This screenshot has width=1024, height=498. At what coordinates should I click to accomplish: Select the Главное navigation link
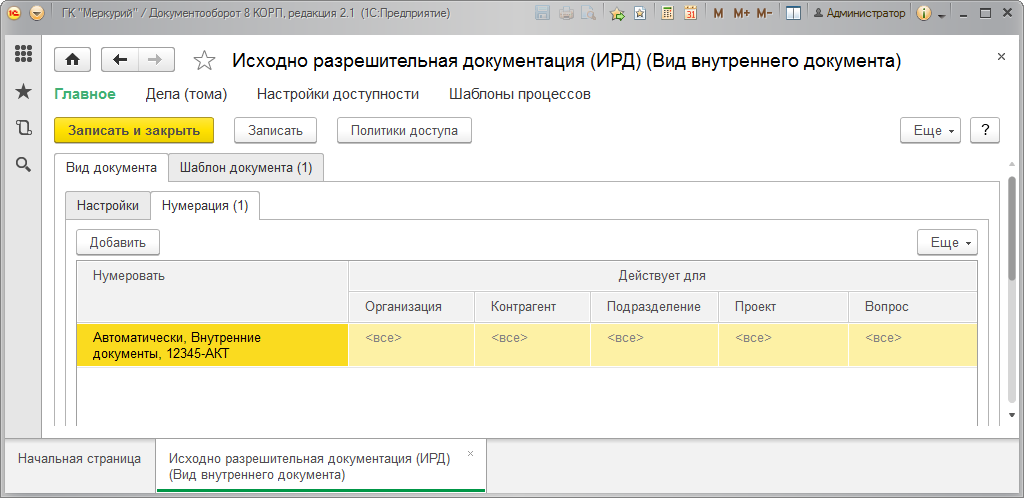(85, 94)
